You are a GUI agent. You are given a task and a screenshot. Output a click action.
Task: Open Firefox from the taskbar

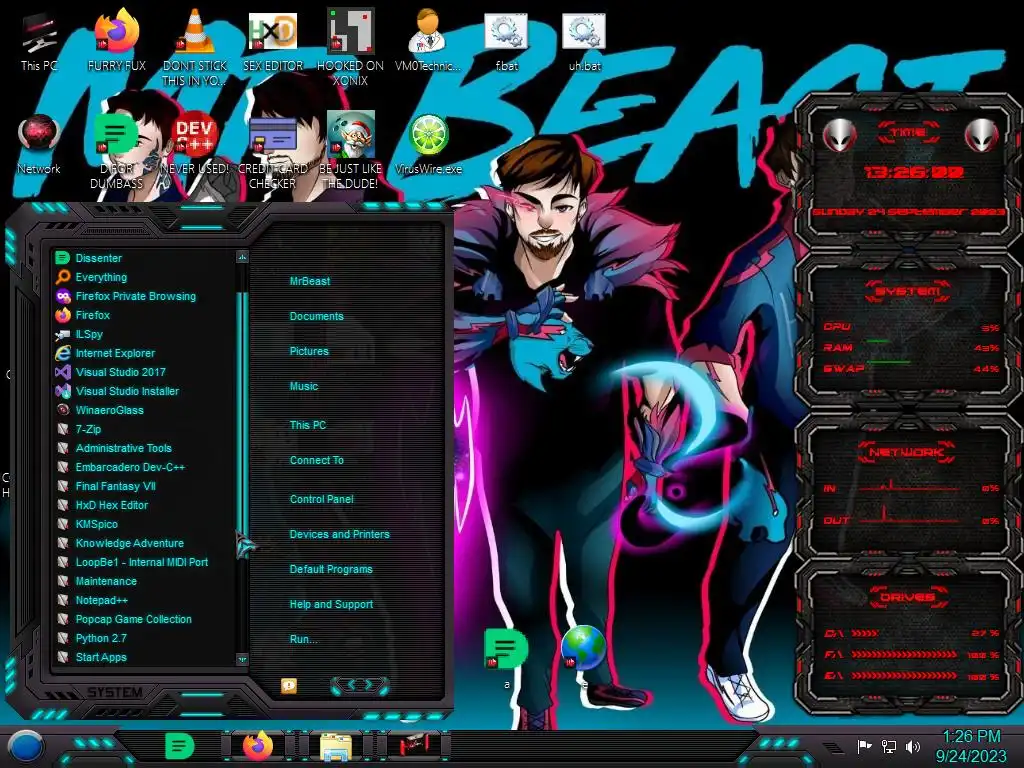click(x=258, y=746)
